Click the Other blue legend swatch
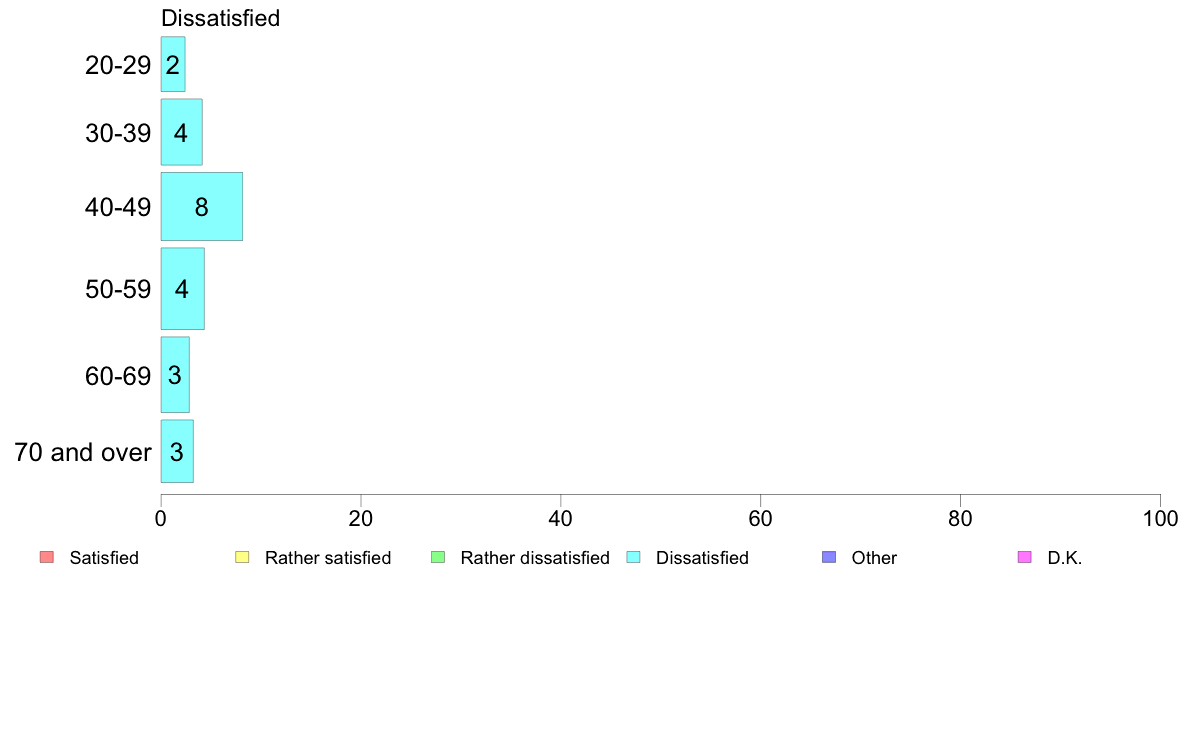The height and width of the screenshot is (736, 1188). point(829,557)
